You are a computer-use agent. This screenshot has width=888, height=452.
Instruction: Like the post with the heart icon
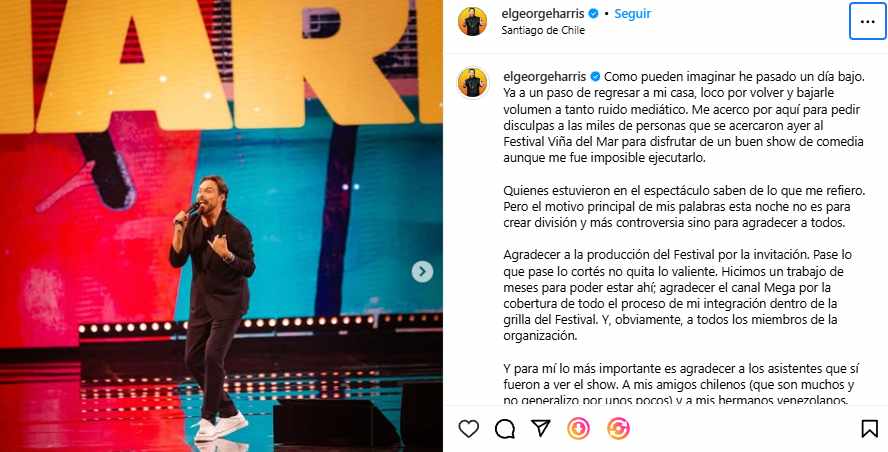468,429
